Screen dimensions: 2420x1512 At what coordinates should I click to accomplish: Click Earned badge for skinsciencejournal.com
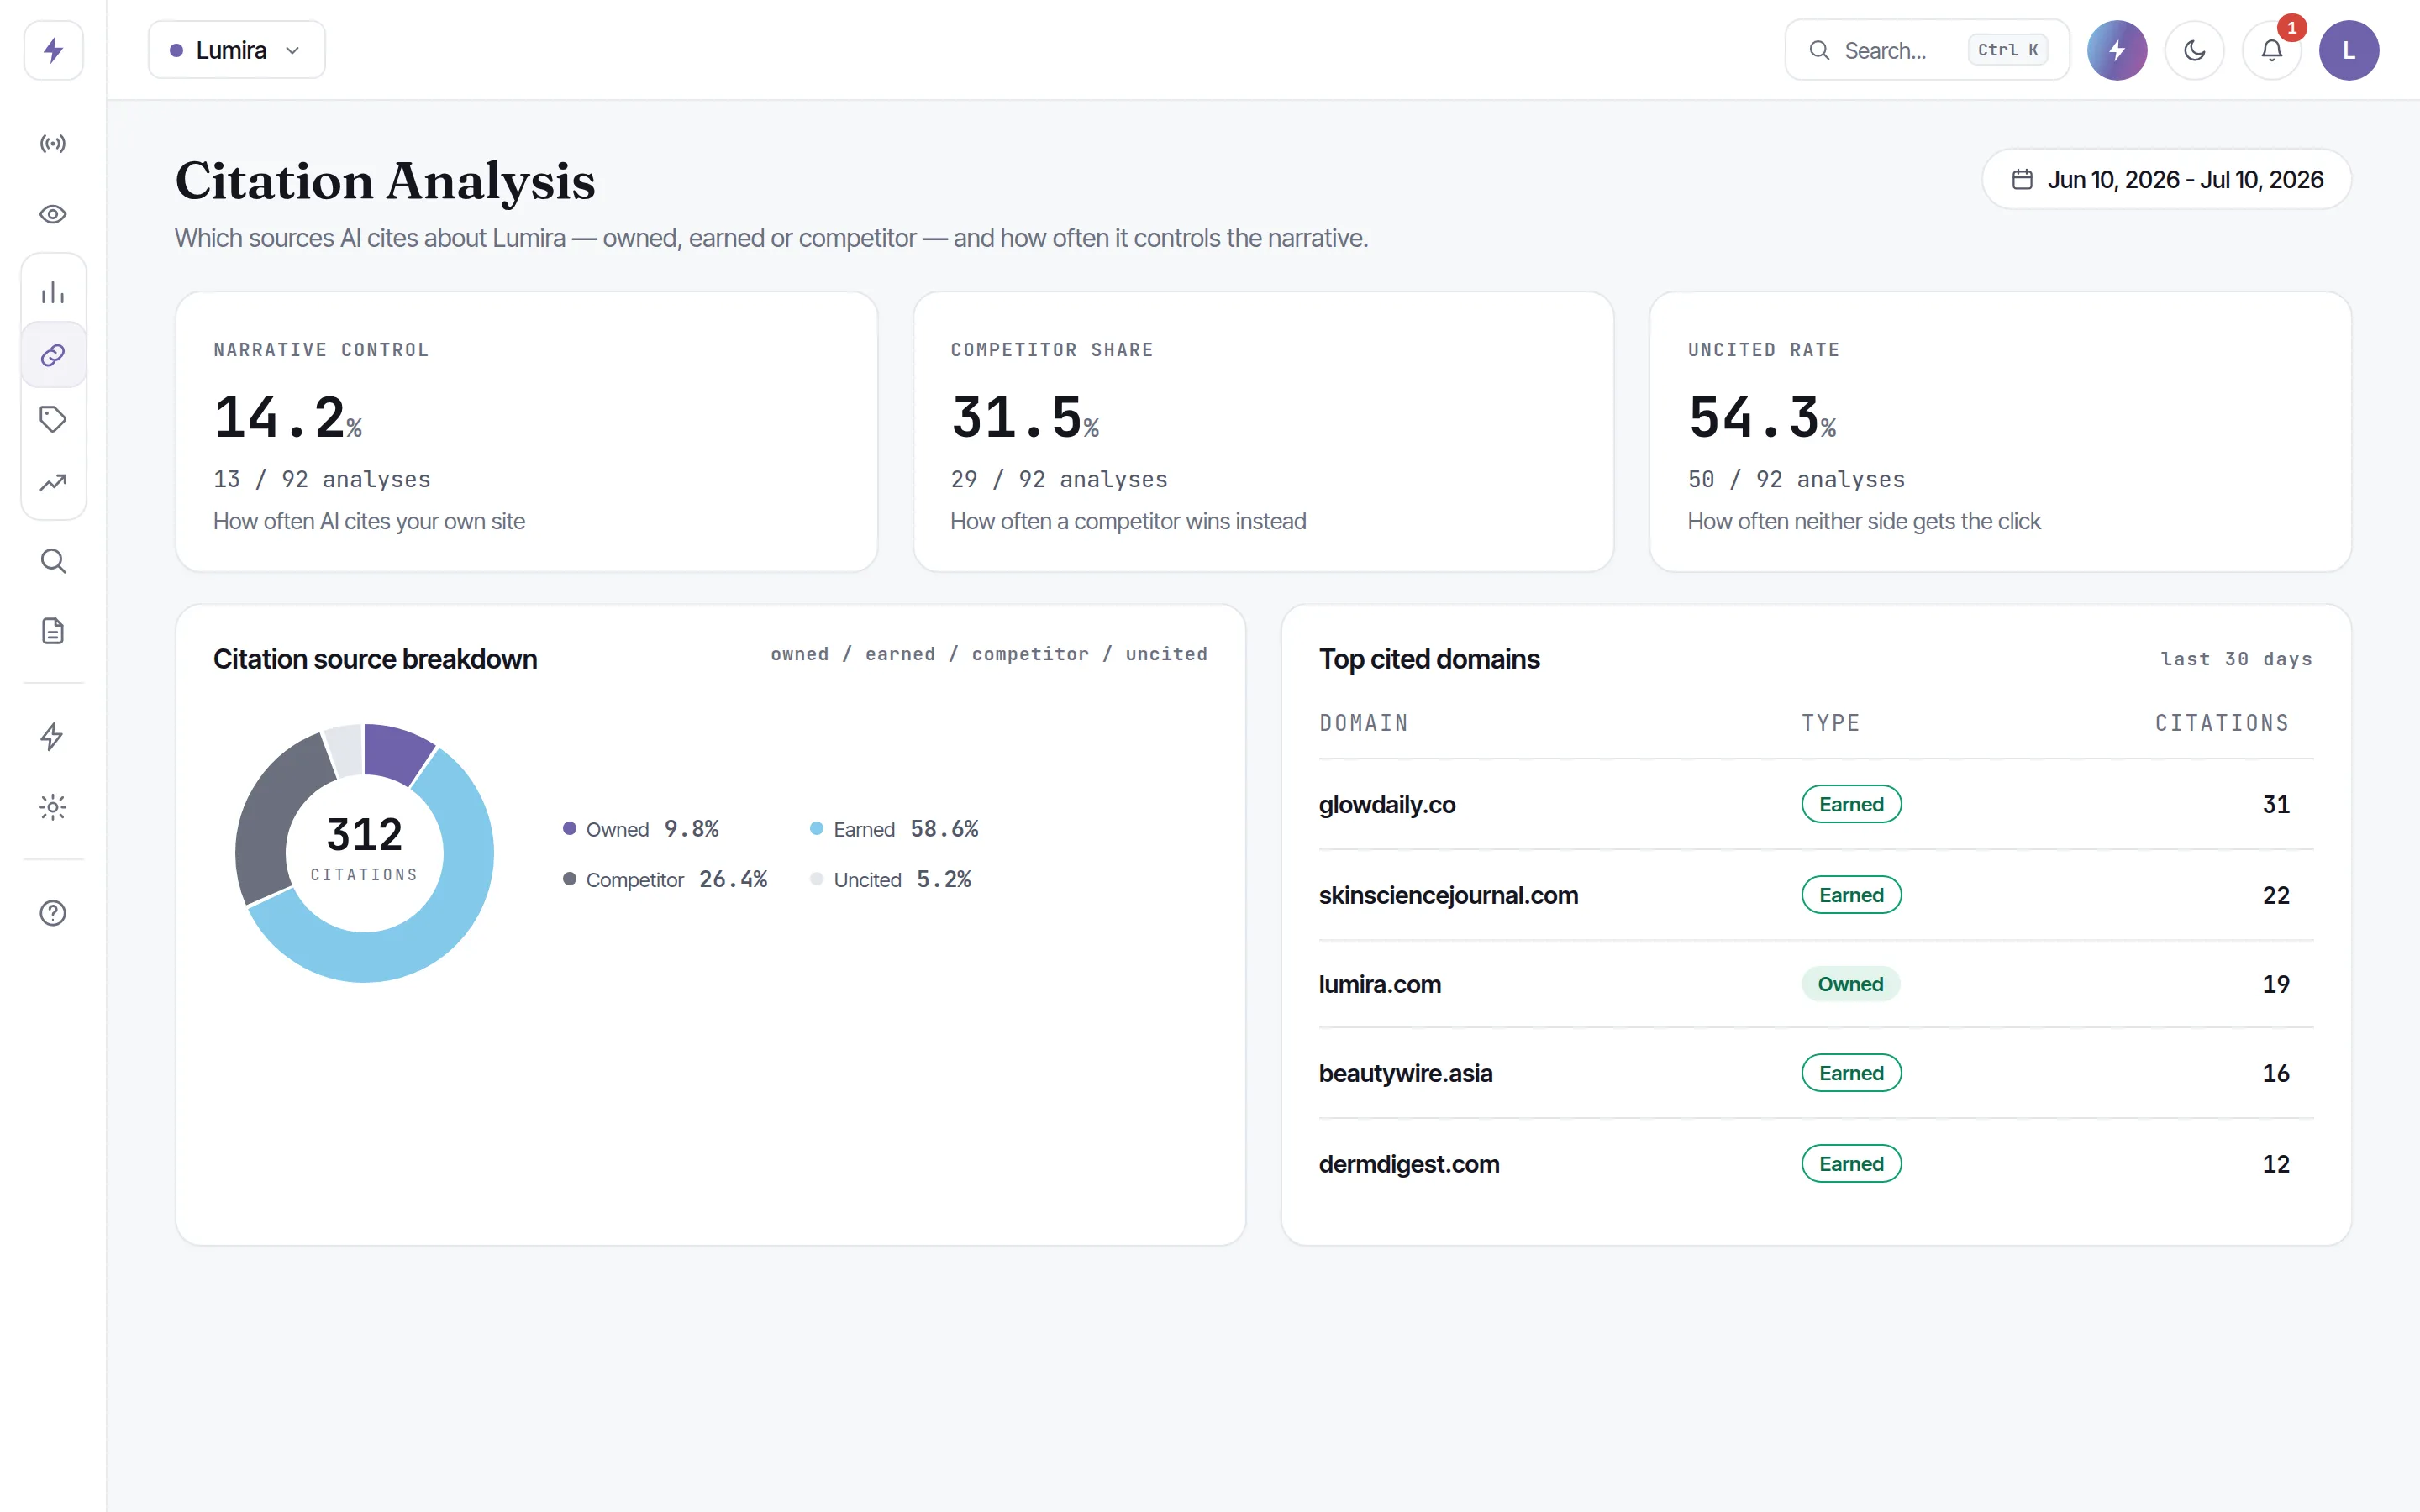pyautogui.click(x=1851, y=894)
